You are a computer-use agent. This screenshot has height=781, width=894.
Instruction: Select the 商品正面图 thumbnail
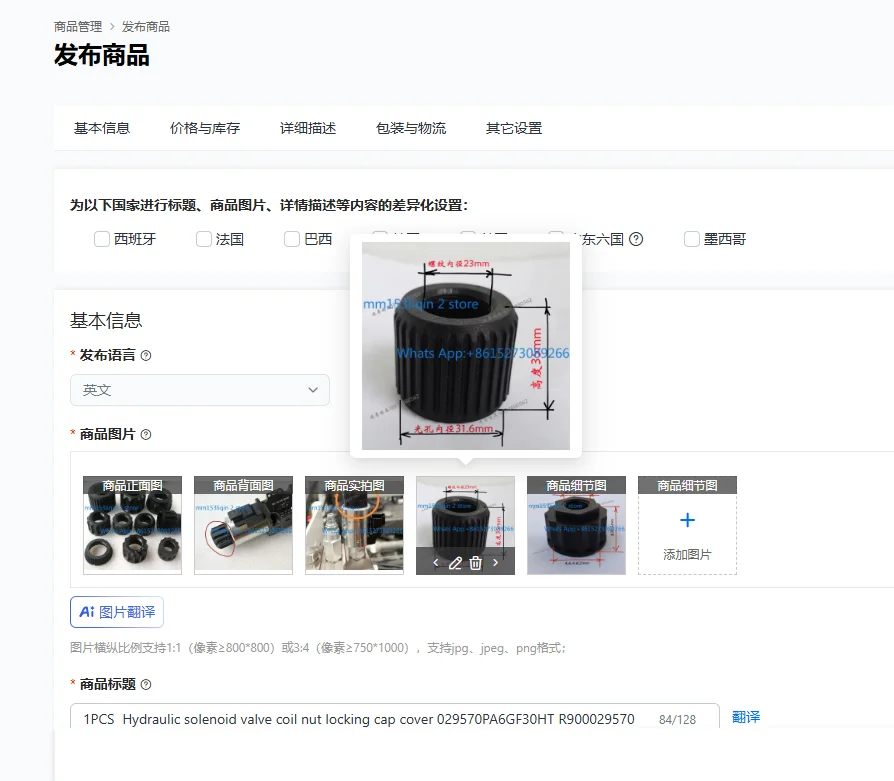(x=132, y=526)
